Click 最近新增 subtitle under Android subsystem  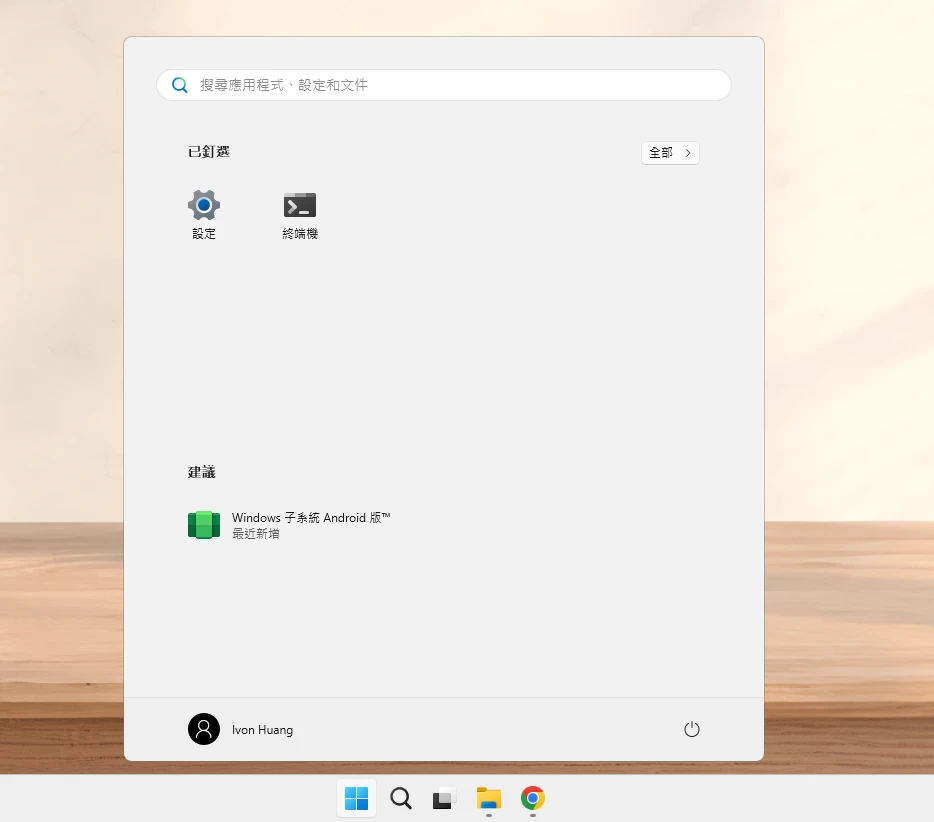point(256,534)
